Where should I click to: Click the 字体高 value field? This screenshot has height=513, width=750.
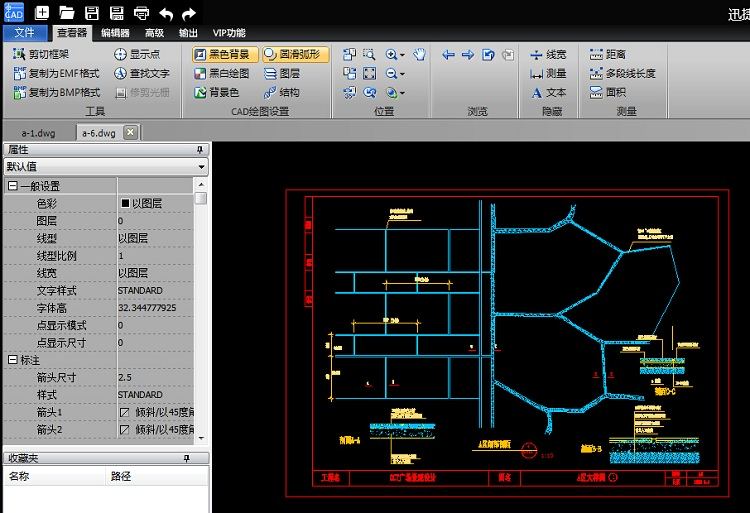click(x=155, y=308)
